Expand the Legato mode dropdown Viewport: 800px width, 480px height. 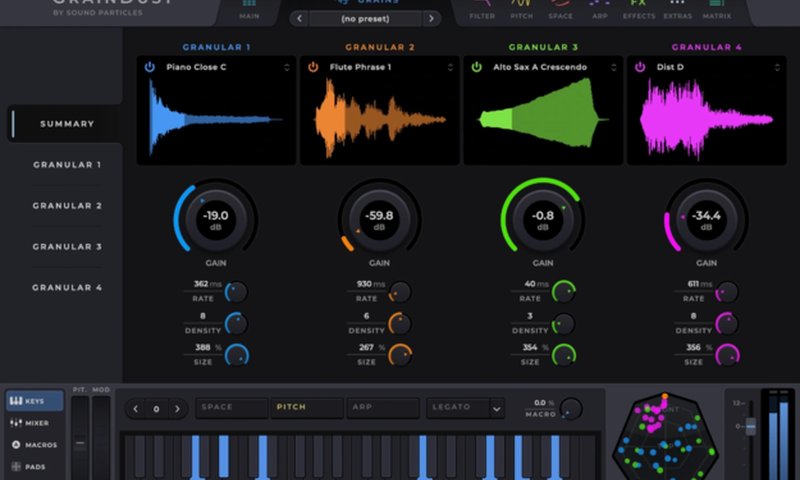pyautogui.click(x=496, y=408)
